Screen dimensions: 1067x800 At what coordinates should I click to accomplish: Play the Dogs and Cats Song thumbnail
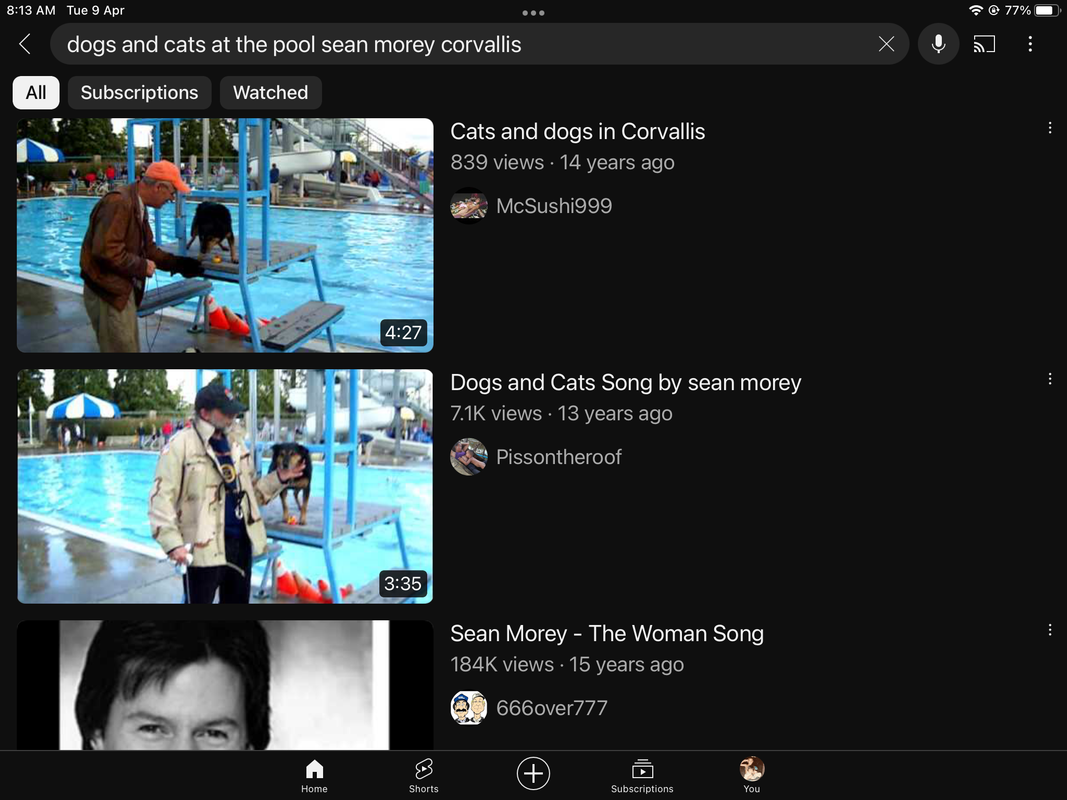[225, 486]
